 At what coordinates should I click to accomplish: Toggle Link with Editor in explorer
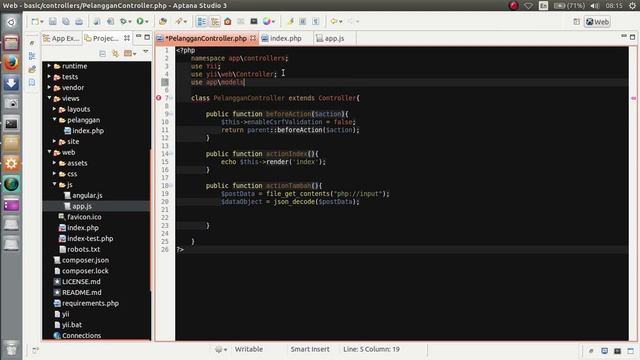tap(116, 53)
